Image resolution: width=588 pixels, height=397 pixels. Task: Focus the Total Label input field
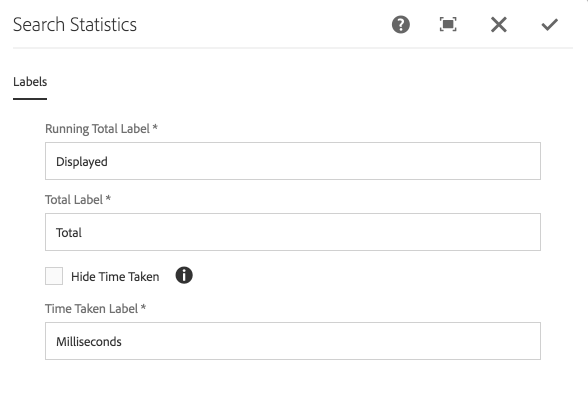[x=293, y=232]
